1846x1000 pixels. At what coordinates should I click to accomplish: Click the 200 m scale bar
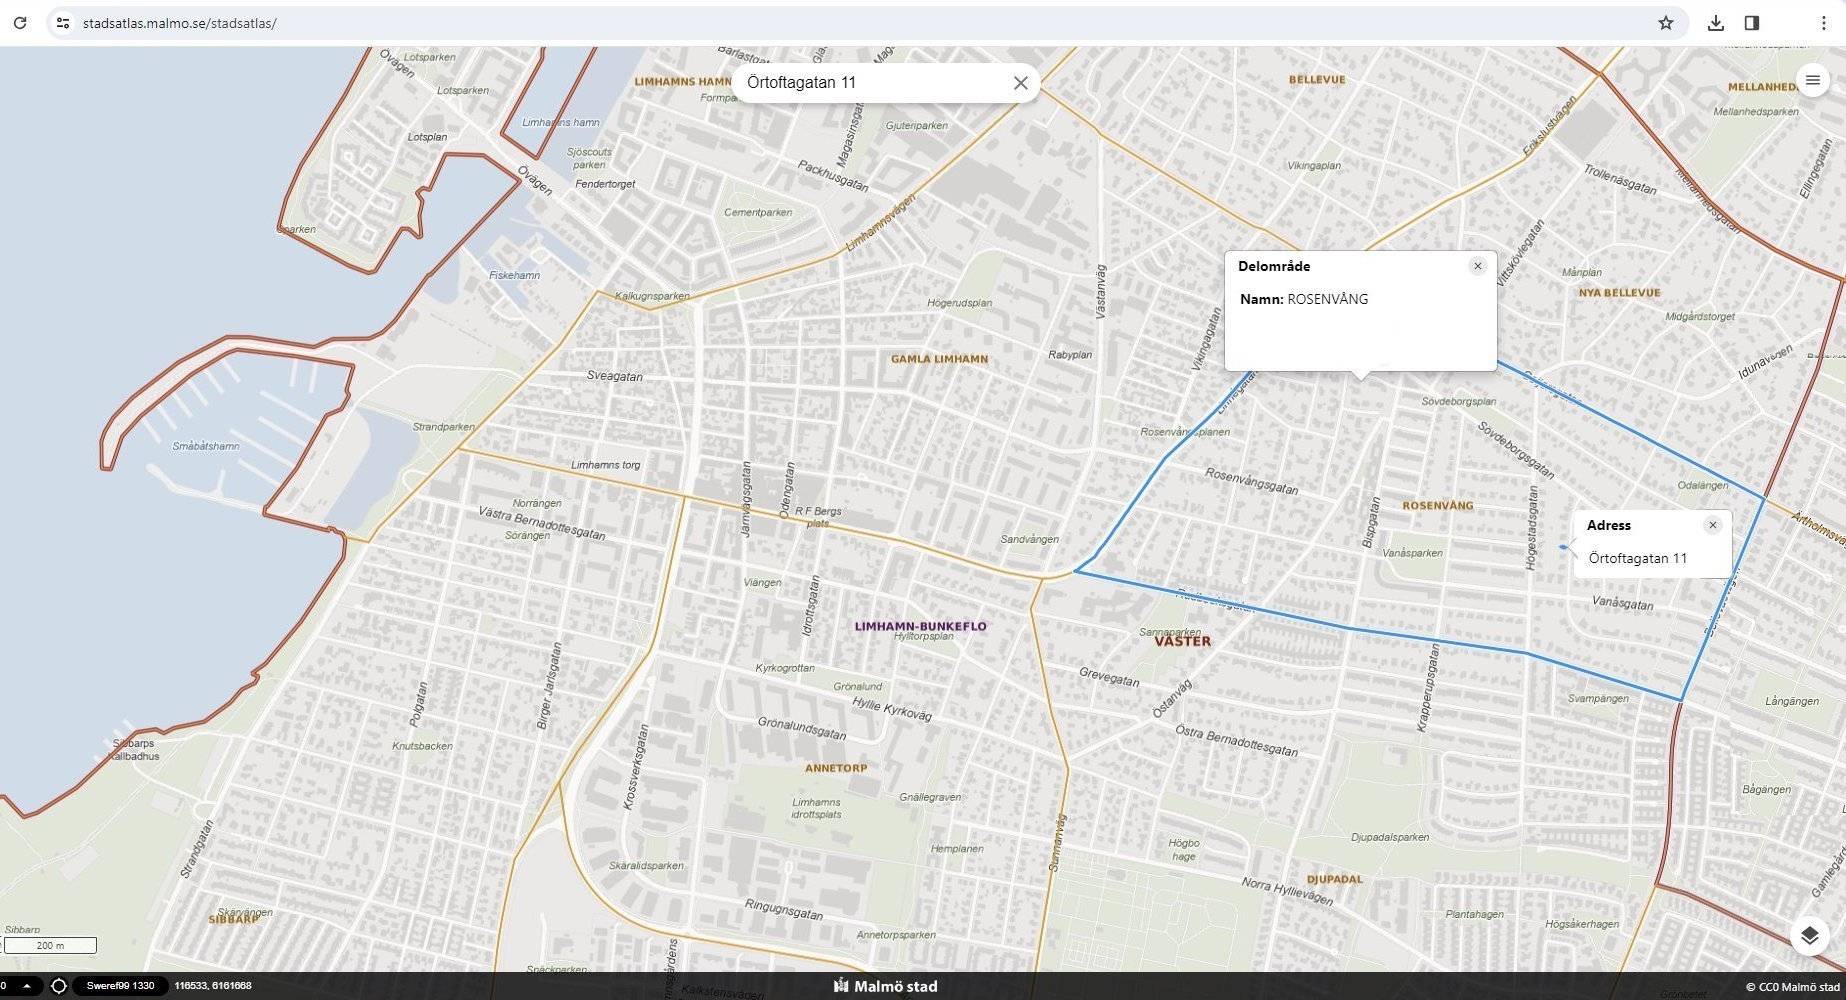[50, 945]
